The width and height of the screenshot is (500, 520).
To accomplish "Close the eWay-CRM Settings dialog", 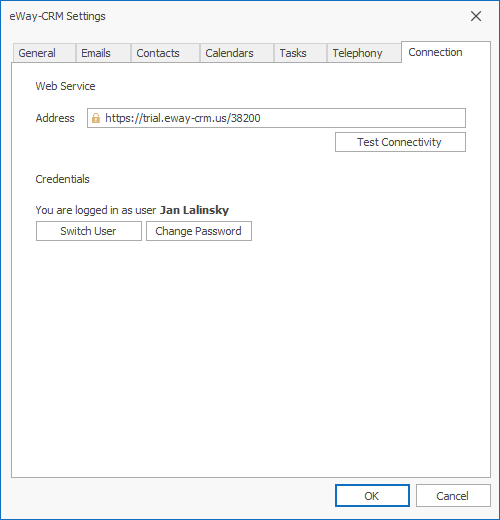I will point(476,16).
